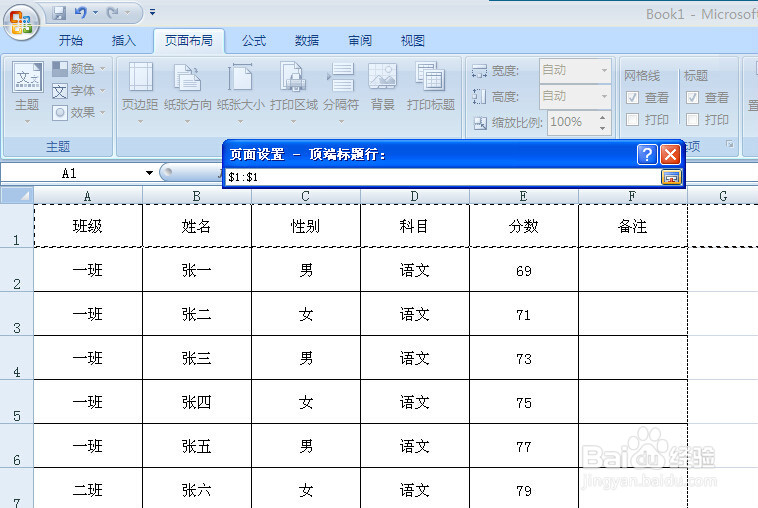Click the header cell 分数
The height and width of the screenshot is (508, 758).
click(524, 226)
